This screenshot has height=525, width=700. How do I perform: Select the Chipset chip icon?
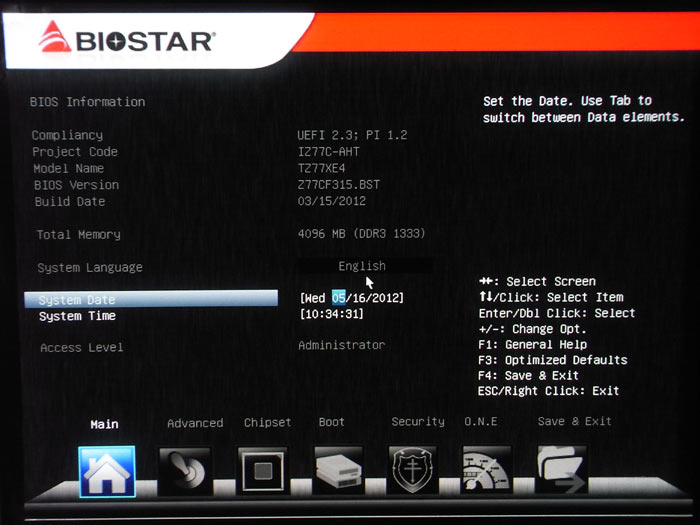pyautogui.click(x=262, y=471)
